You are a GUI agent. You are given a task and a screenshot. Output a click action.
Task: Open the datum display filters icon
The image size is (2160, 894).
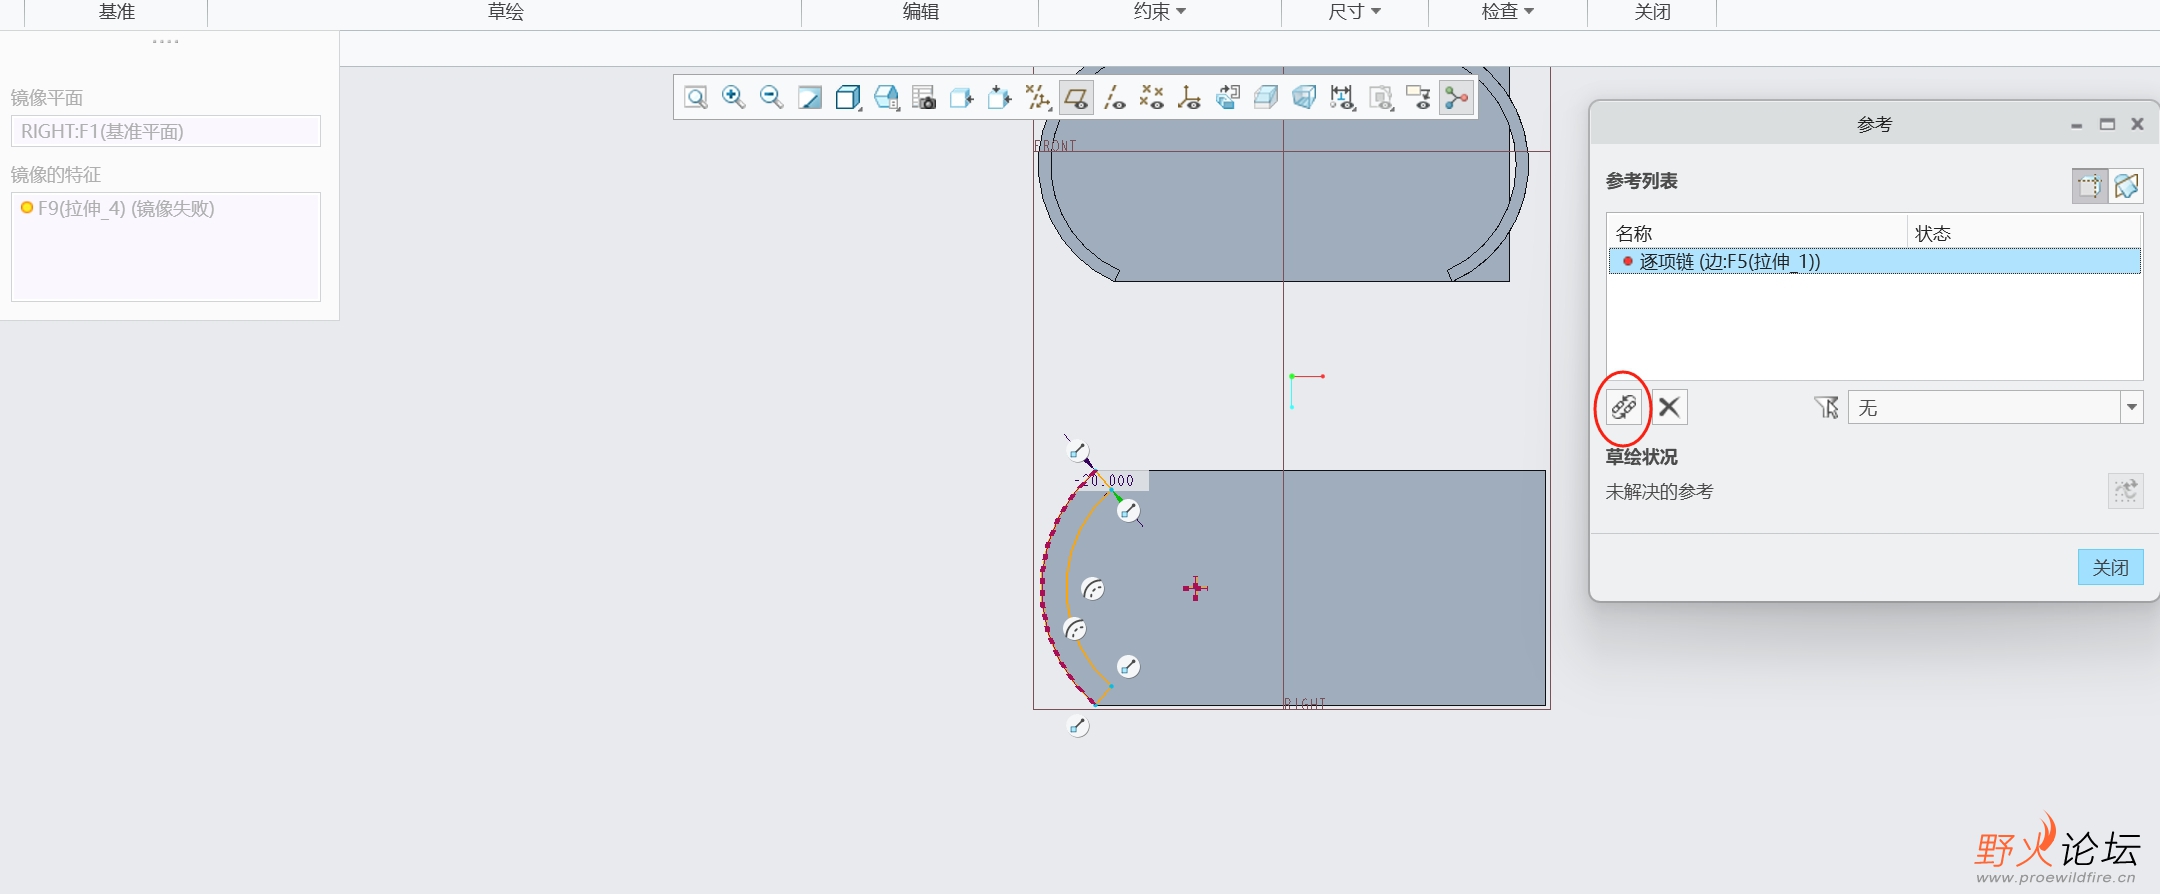[1038, 97]
